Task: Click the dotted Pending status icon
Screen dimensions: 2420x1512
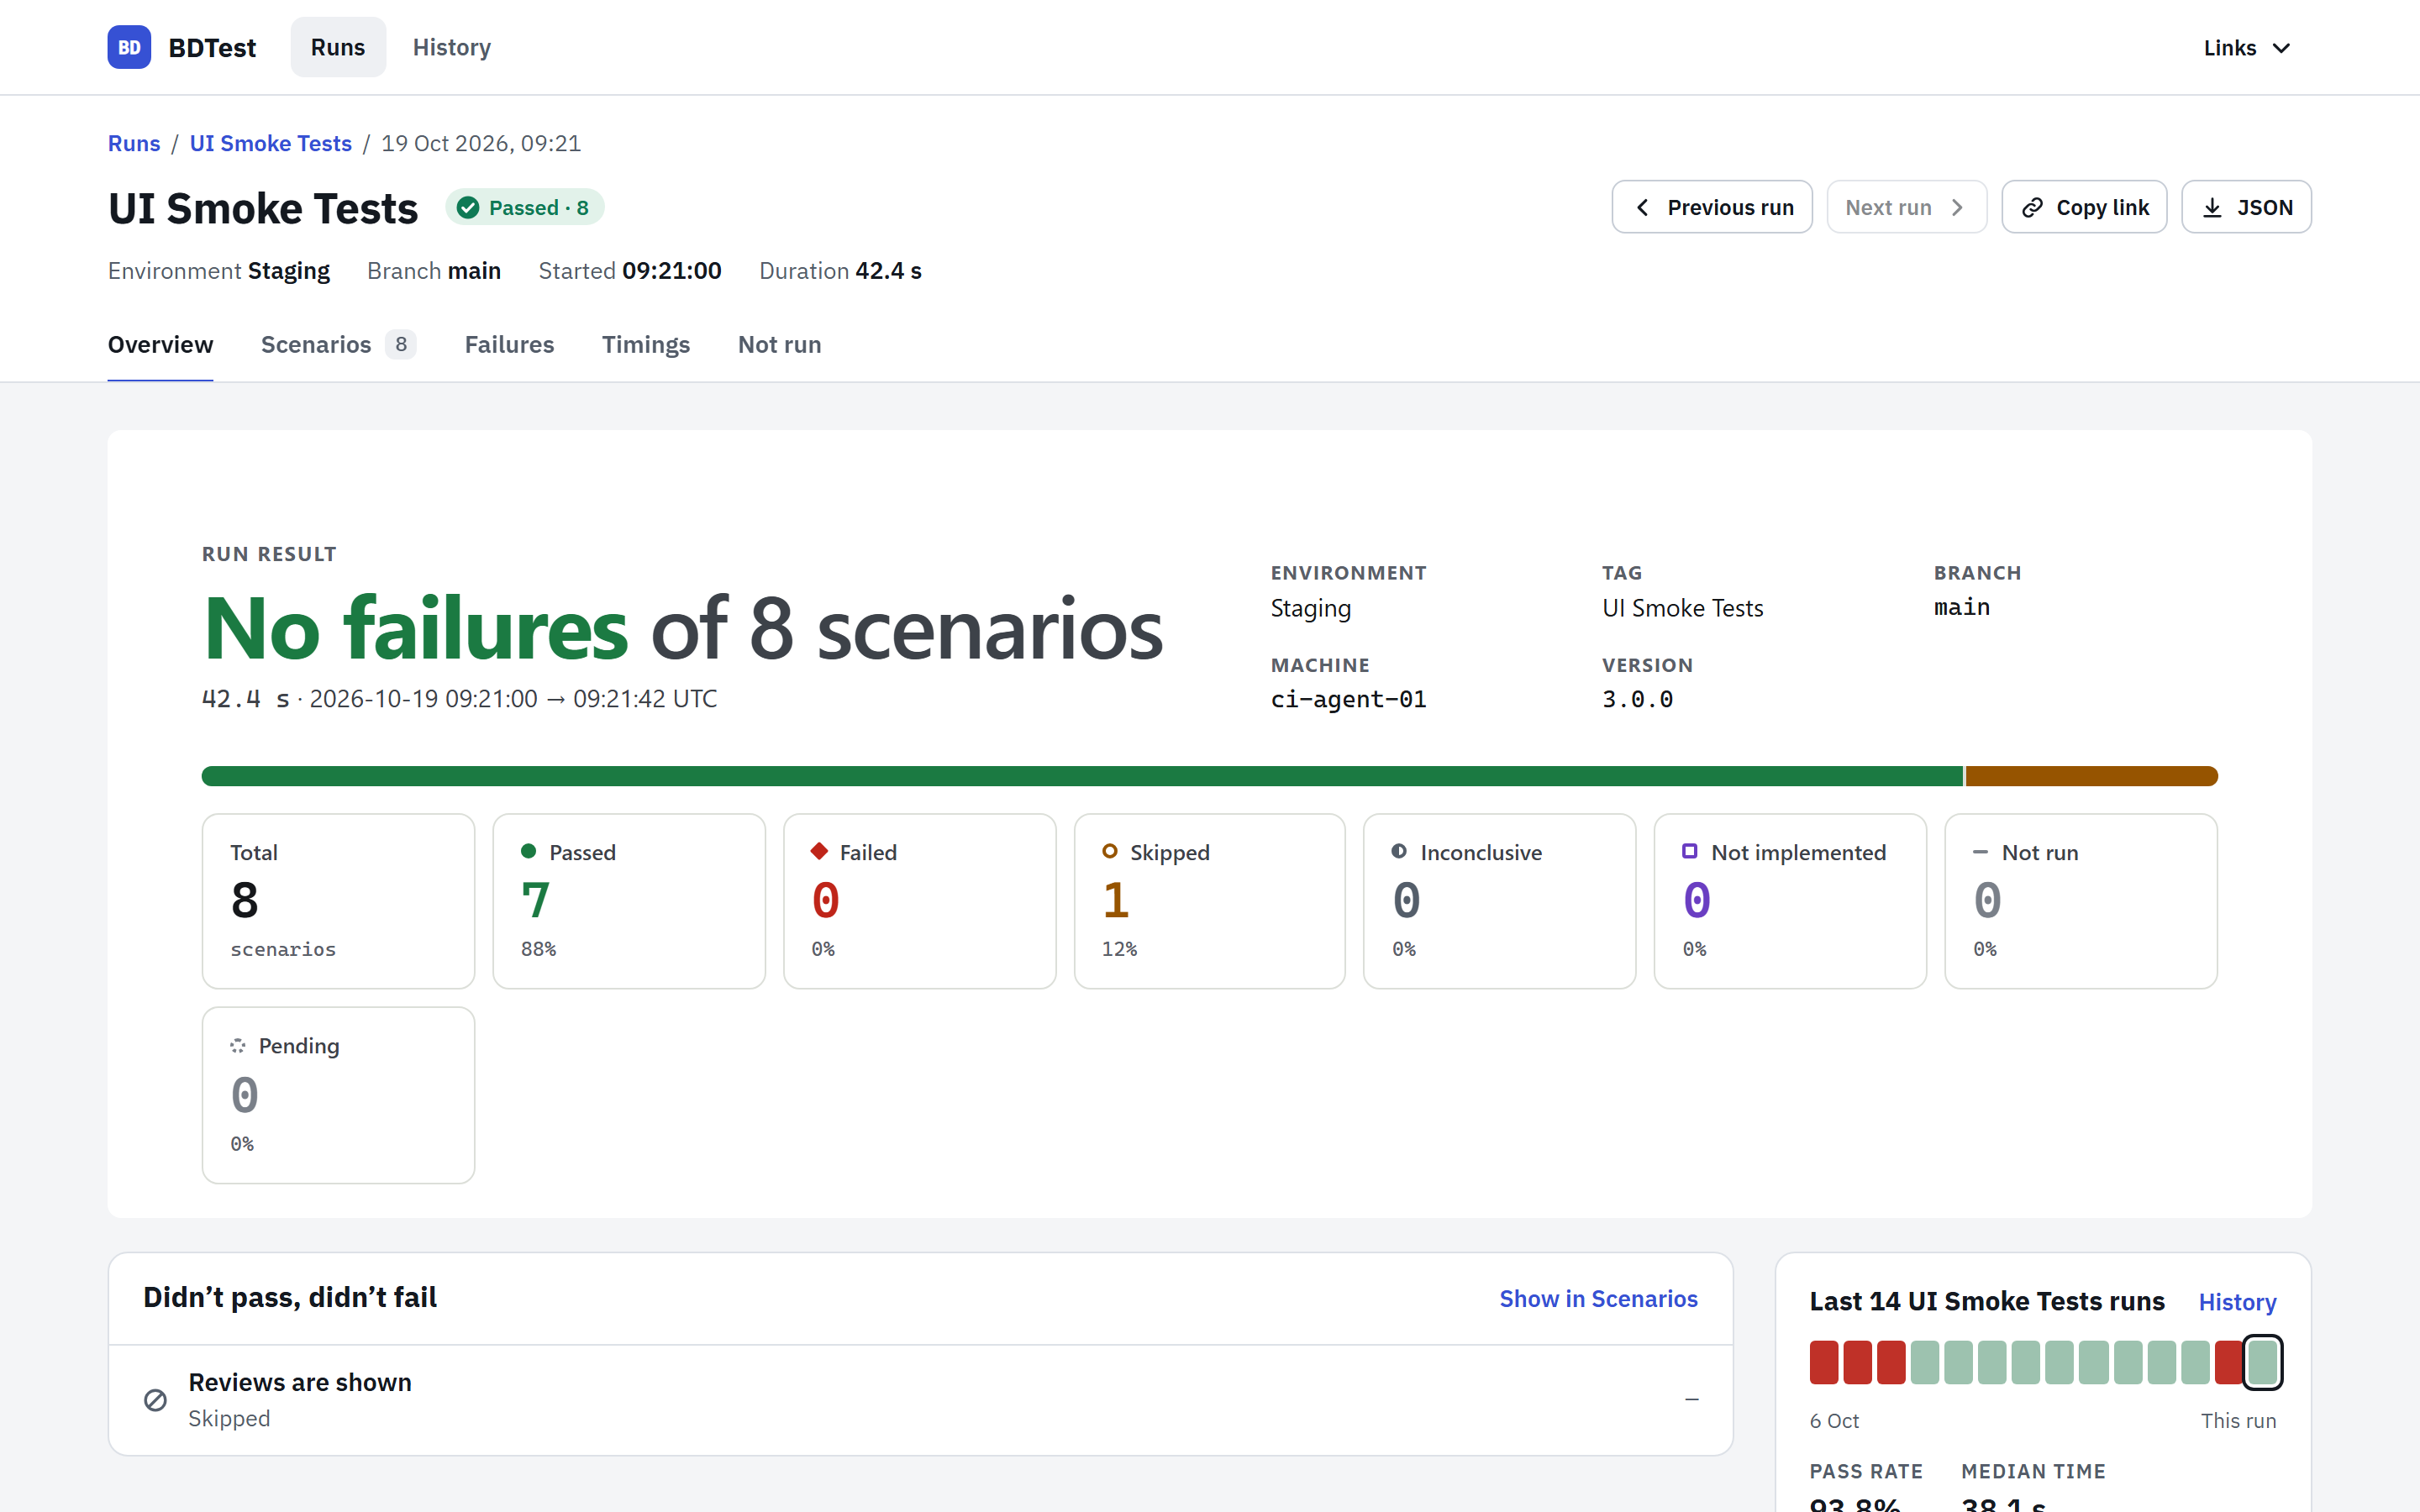Action: point(238,1045)
